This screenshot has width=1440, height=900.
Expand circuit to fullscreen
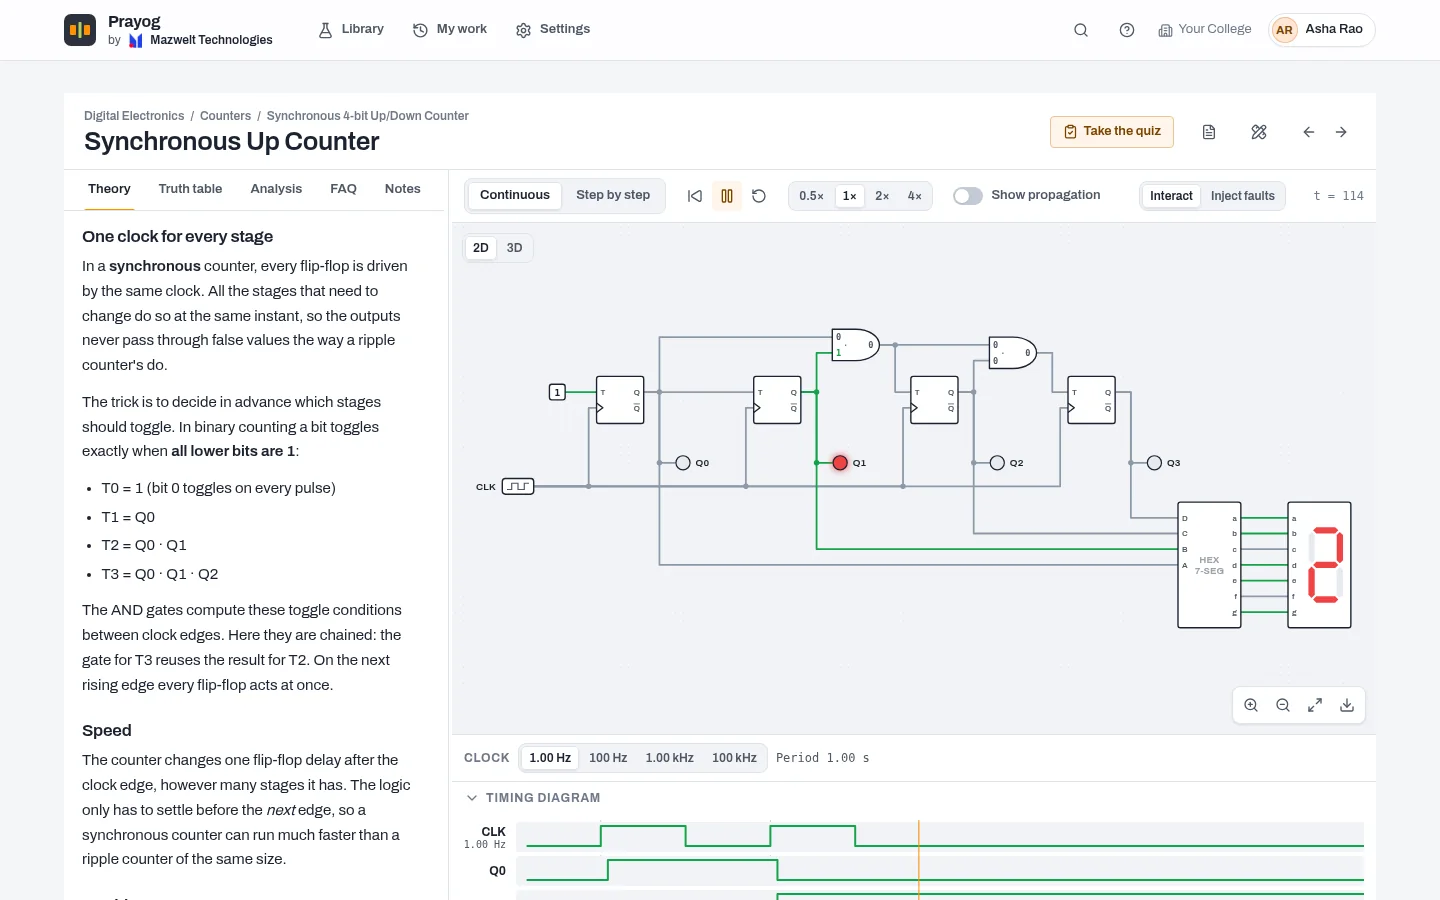click(x=1315, y=705)
